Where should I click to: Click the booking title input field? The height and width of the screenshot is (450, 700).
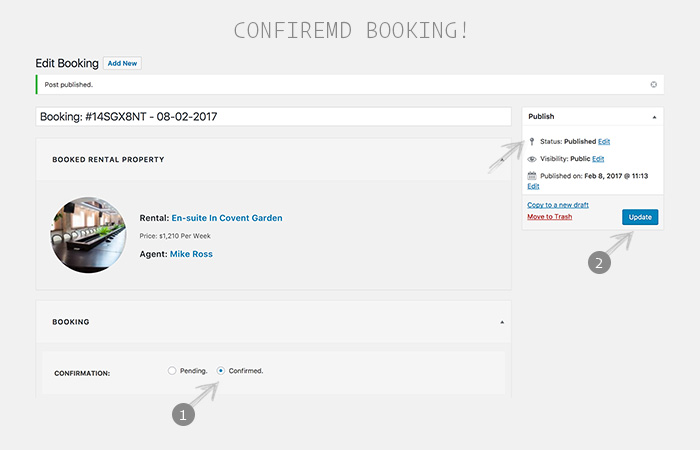click(273, 117)
